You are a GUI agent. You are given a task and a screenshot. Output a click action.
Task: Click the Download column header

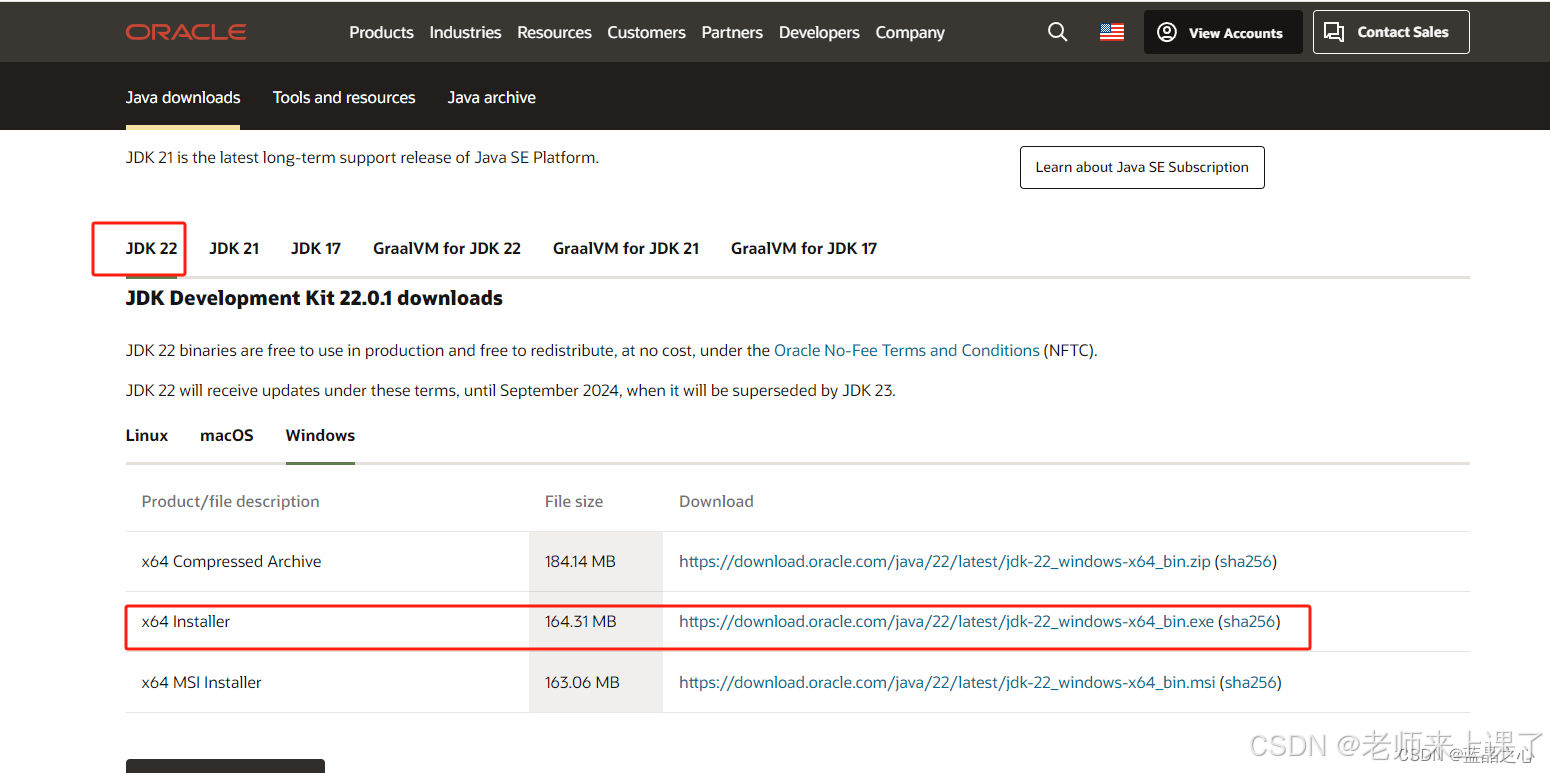(x=716, y=501)
